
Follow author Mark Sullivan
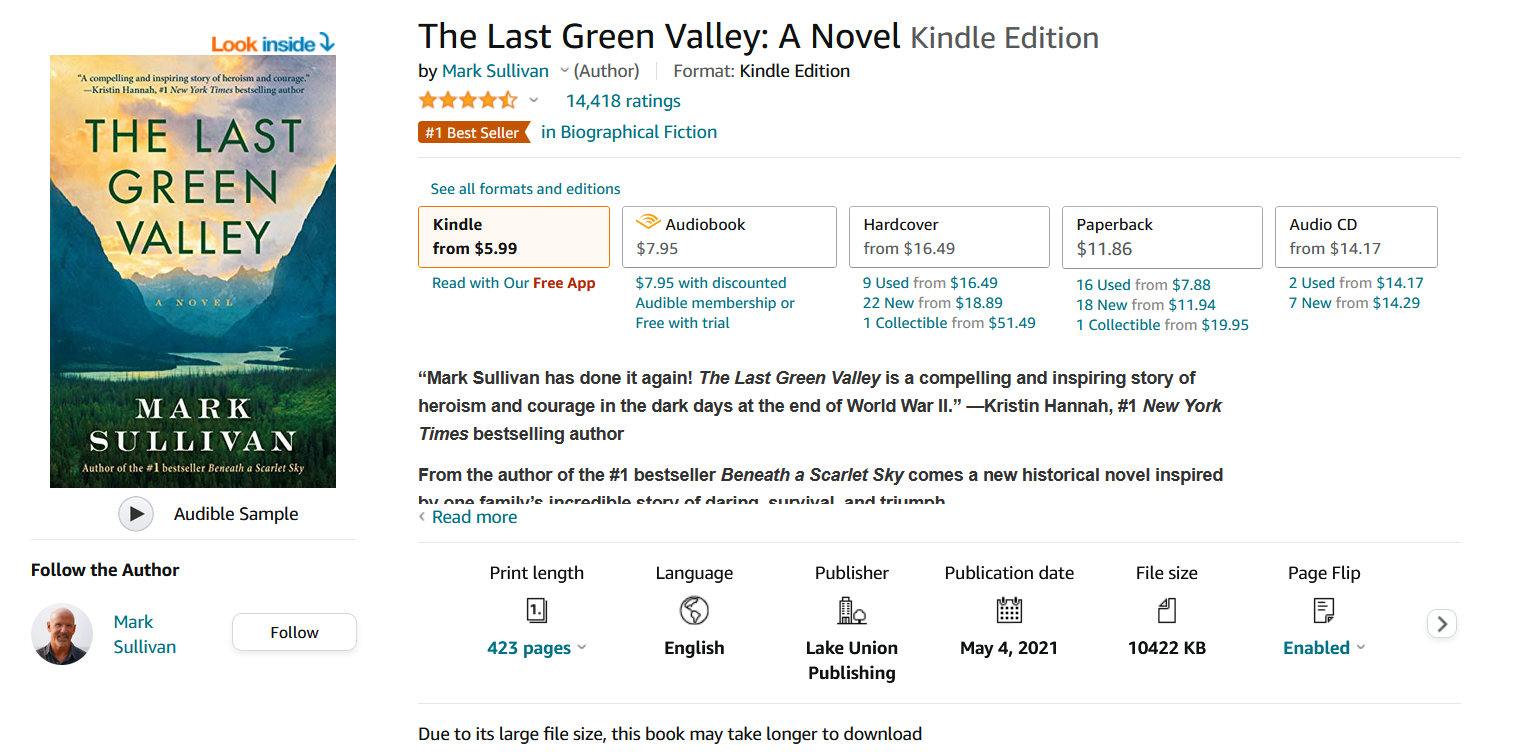(x=294, y=632)
